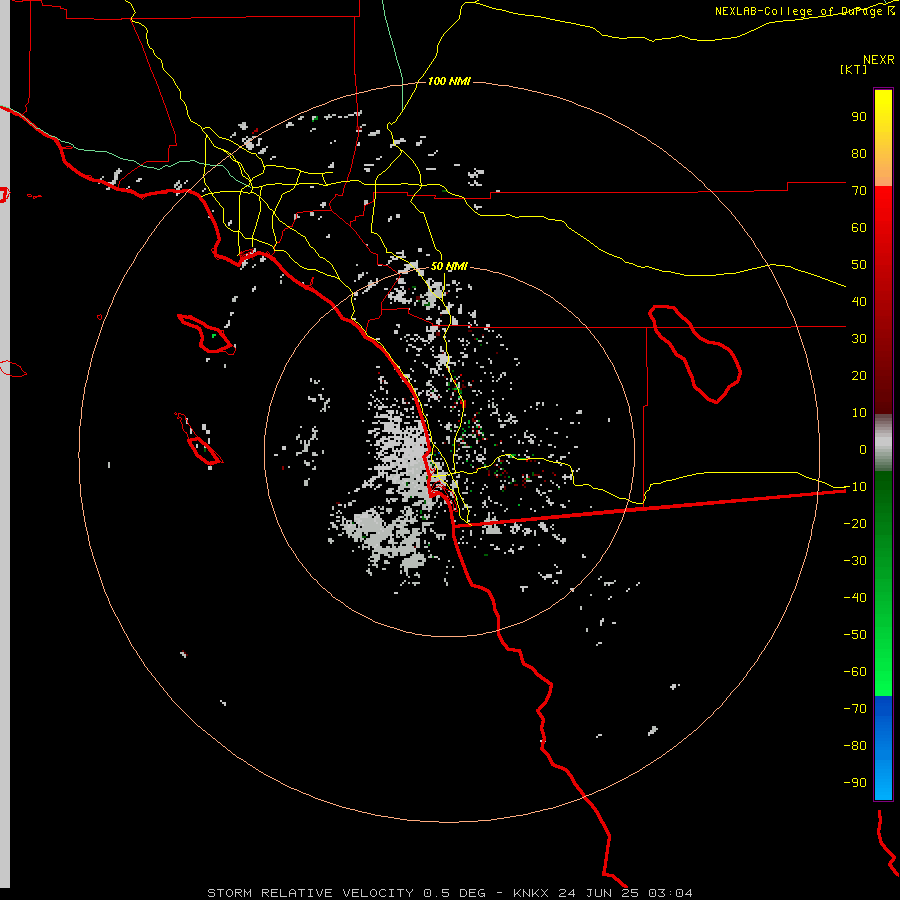
Task: Click the -80 scale value
Action: [x=855, y=746]
